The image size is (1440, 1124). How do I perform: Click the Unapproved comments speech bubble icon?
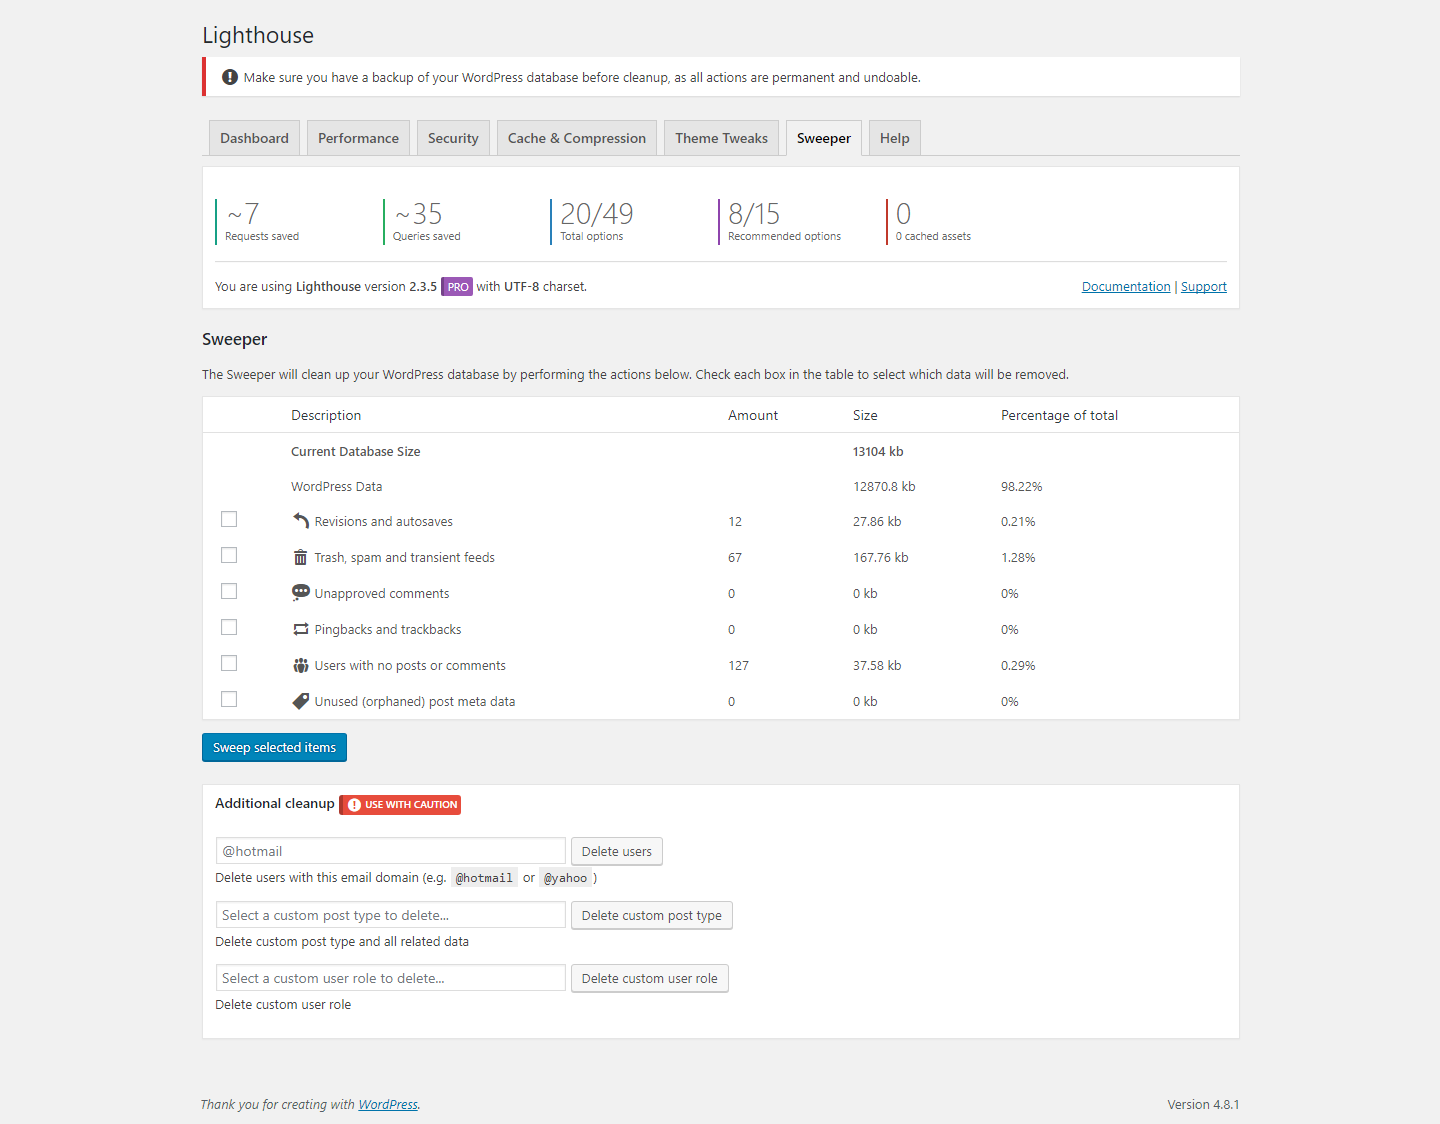pyautogui.click(x=301, y=592)
